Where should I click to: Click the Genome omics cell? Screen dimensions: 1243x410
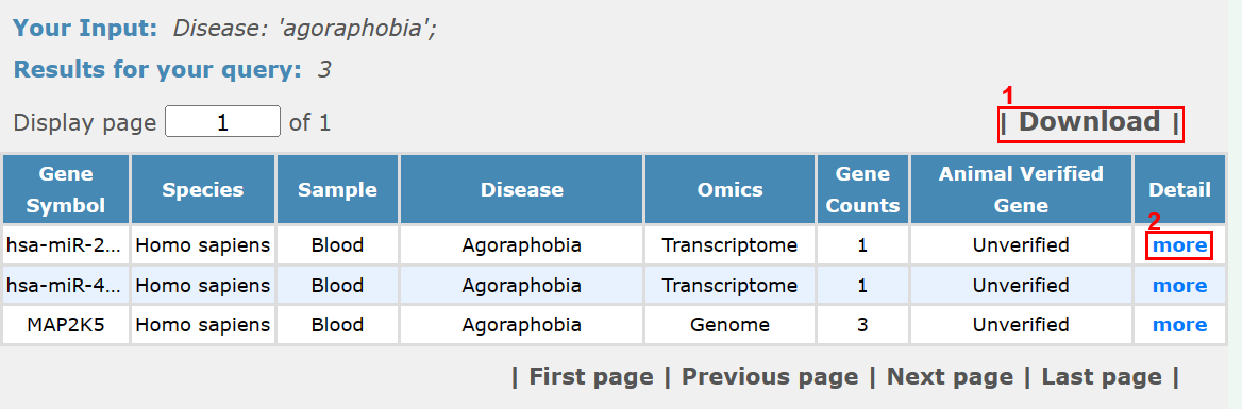coord(730,325)
